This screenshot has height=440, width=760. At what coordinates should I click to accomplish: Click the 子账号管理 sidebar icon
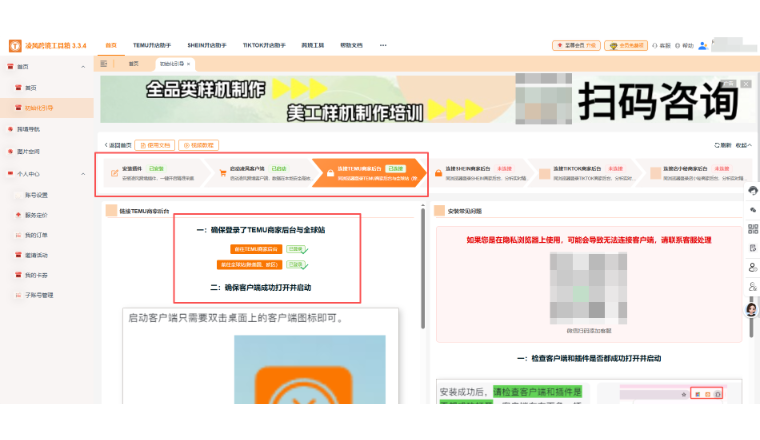18,295
